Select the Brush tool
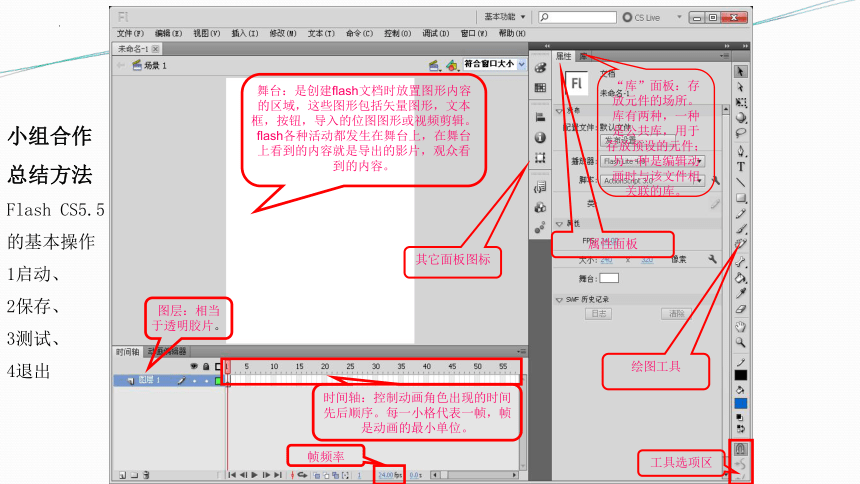The image size is (860, 484). [740, 229]
